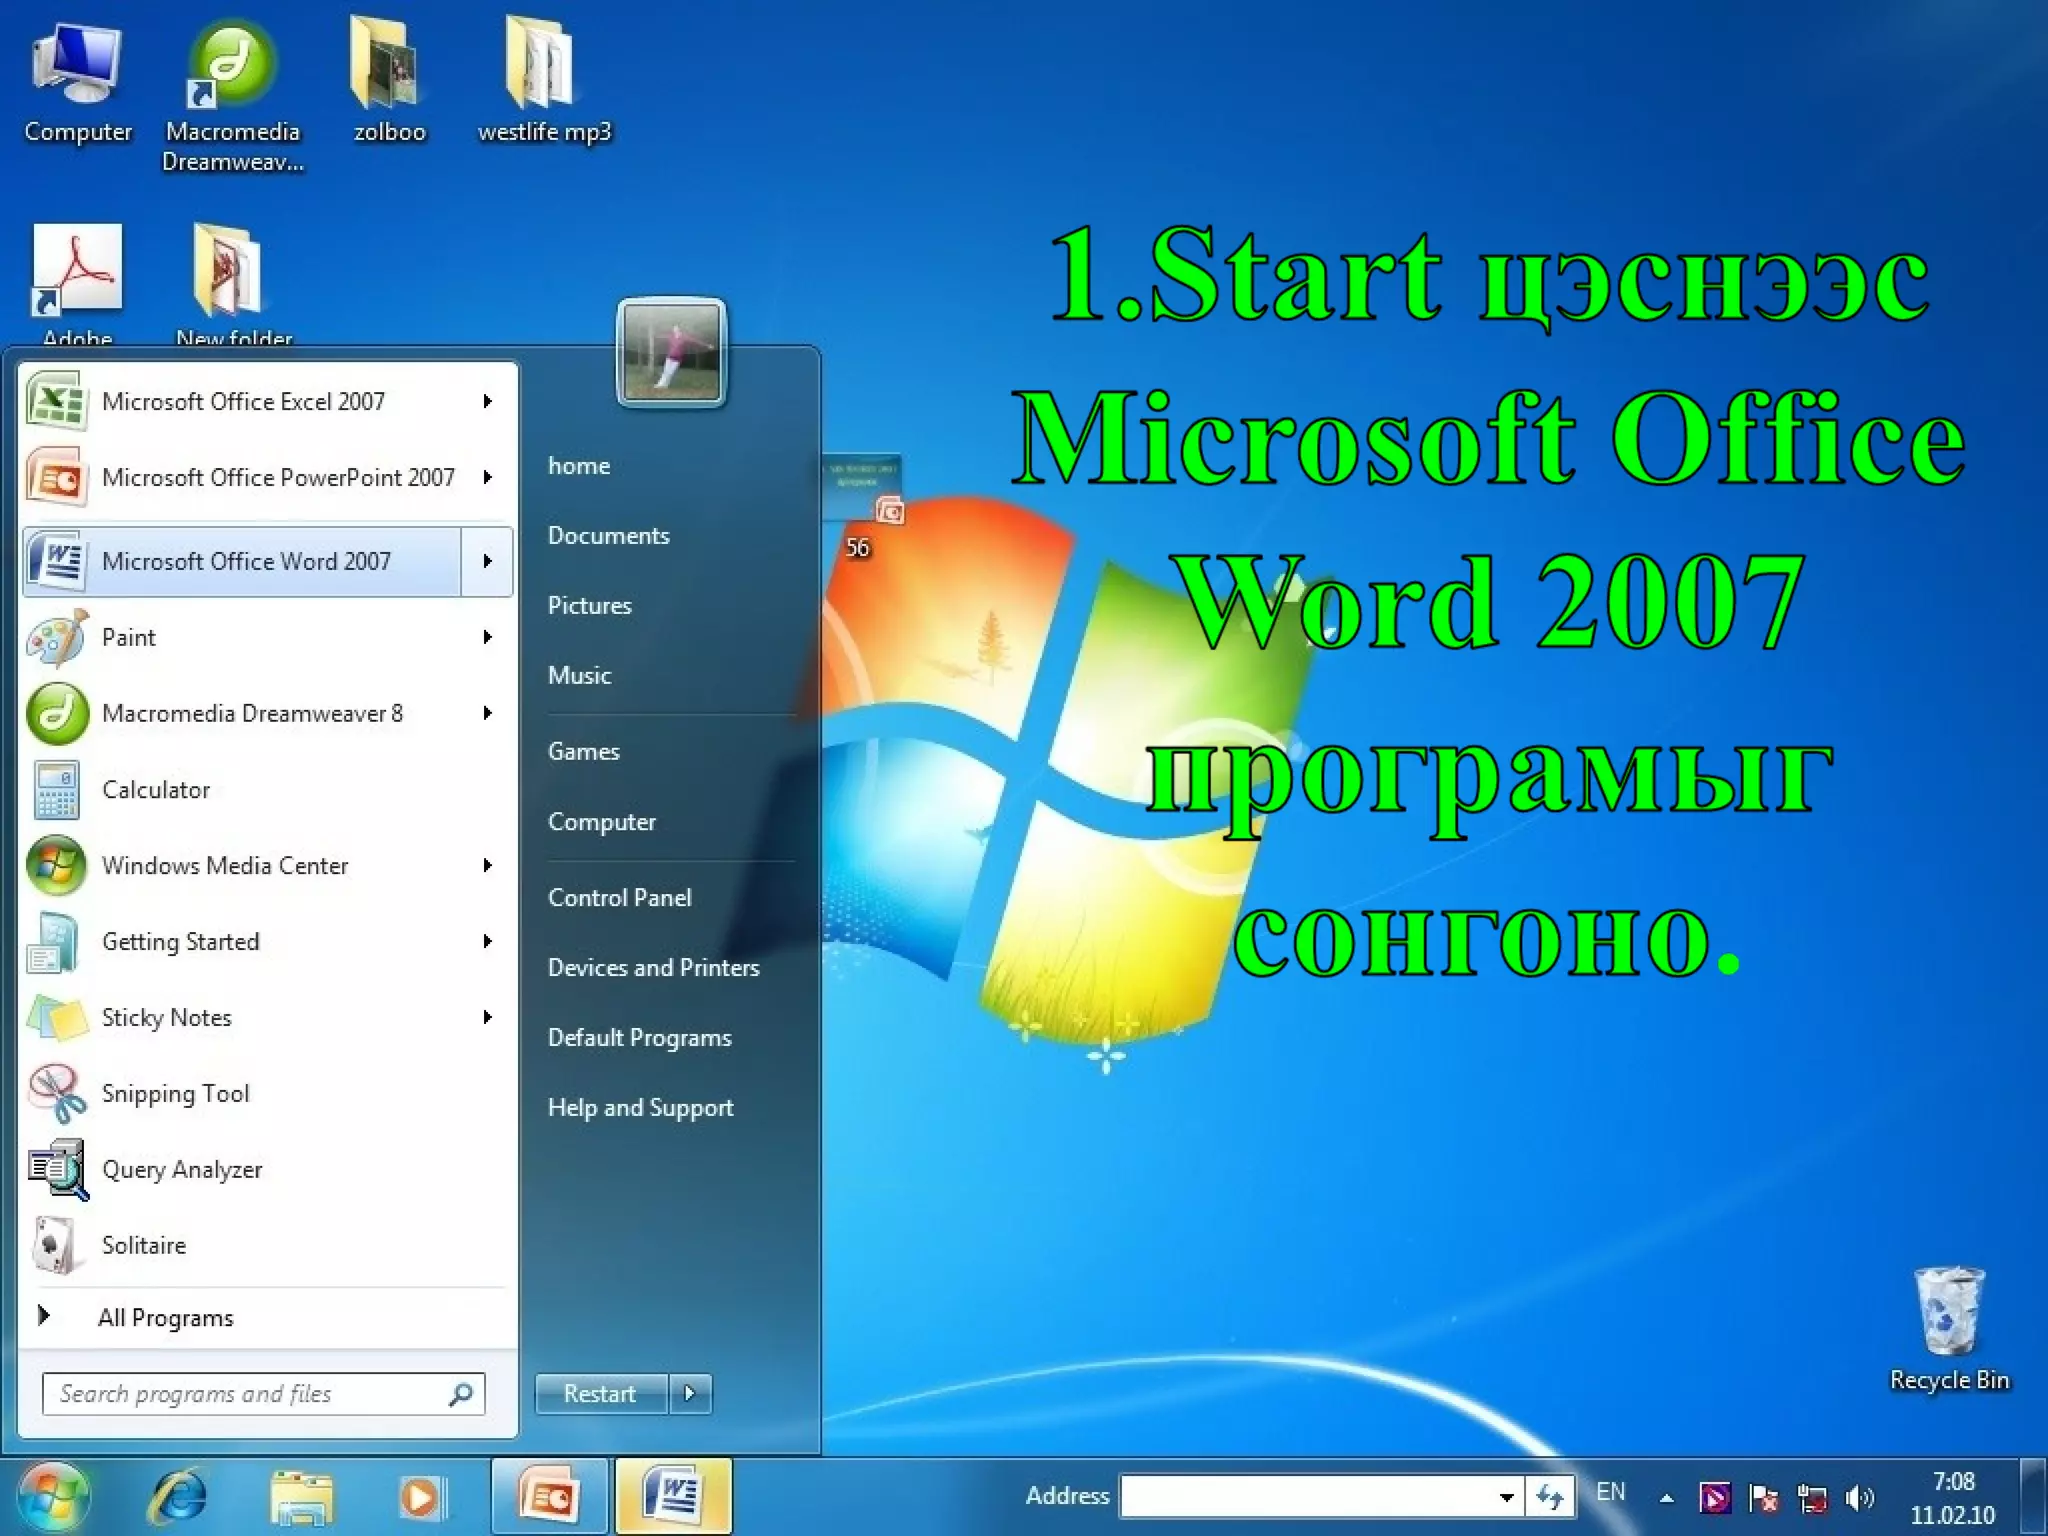This screenshot has width=2048, height=1536.
Task: Click EN language indicator in taskbar
Action: pyautogui.click(x=1610, y=1492)
